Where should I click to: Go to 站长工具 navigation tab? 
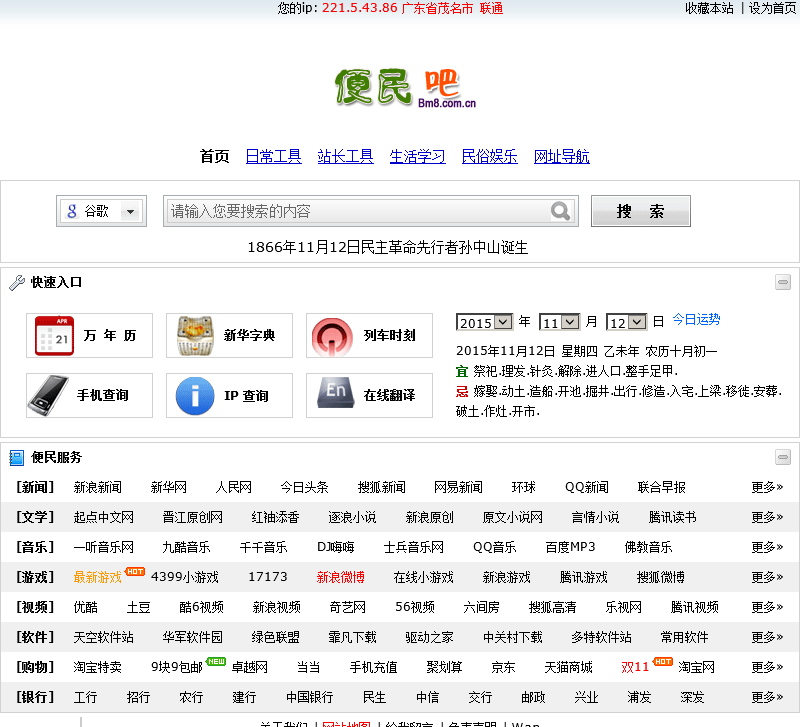tap(345, 156)
